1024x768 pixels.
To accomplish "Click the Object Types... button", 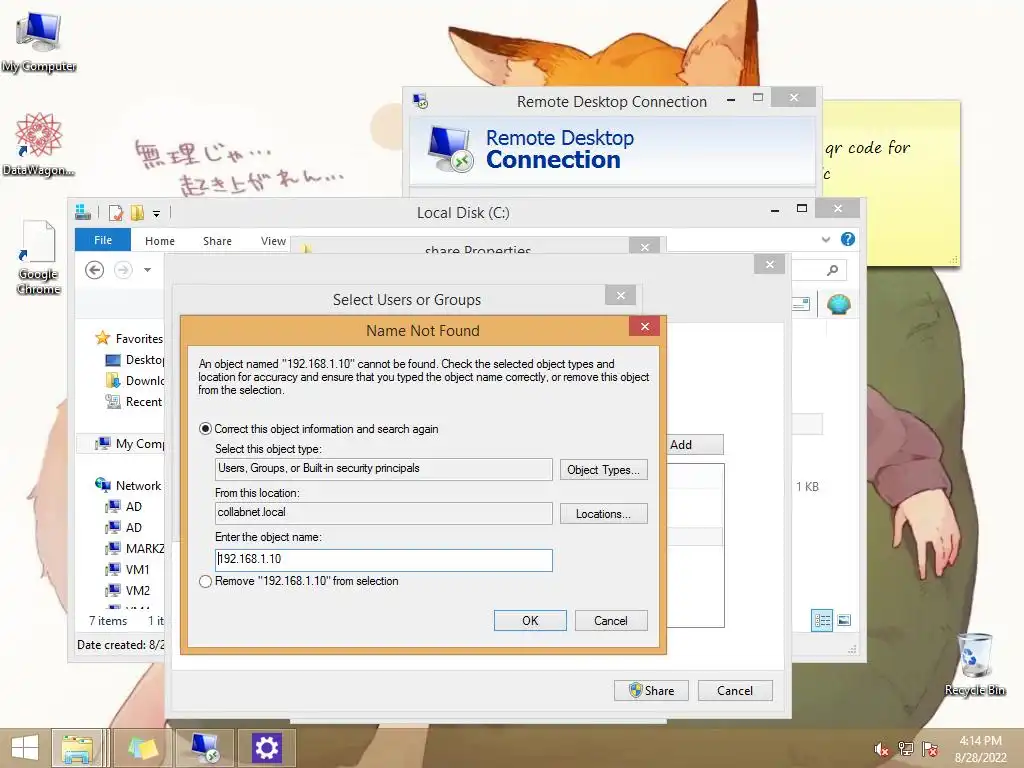I will click(x=603, y=470).
